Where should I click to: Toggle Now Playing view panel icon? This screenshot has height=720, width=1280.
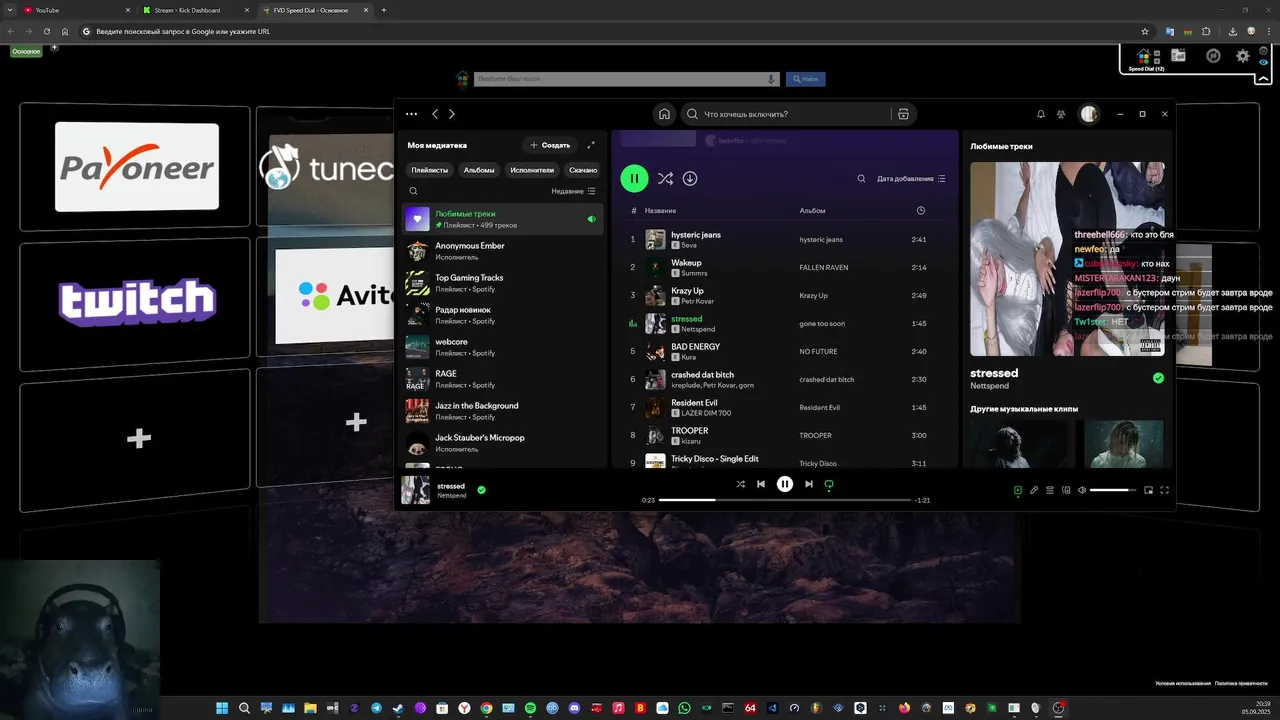click(x=1018, y=490)
